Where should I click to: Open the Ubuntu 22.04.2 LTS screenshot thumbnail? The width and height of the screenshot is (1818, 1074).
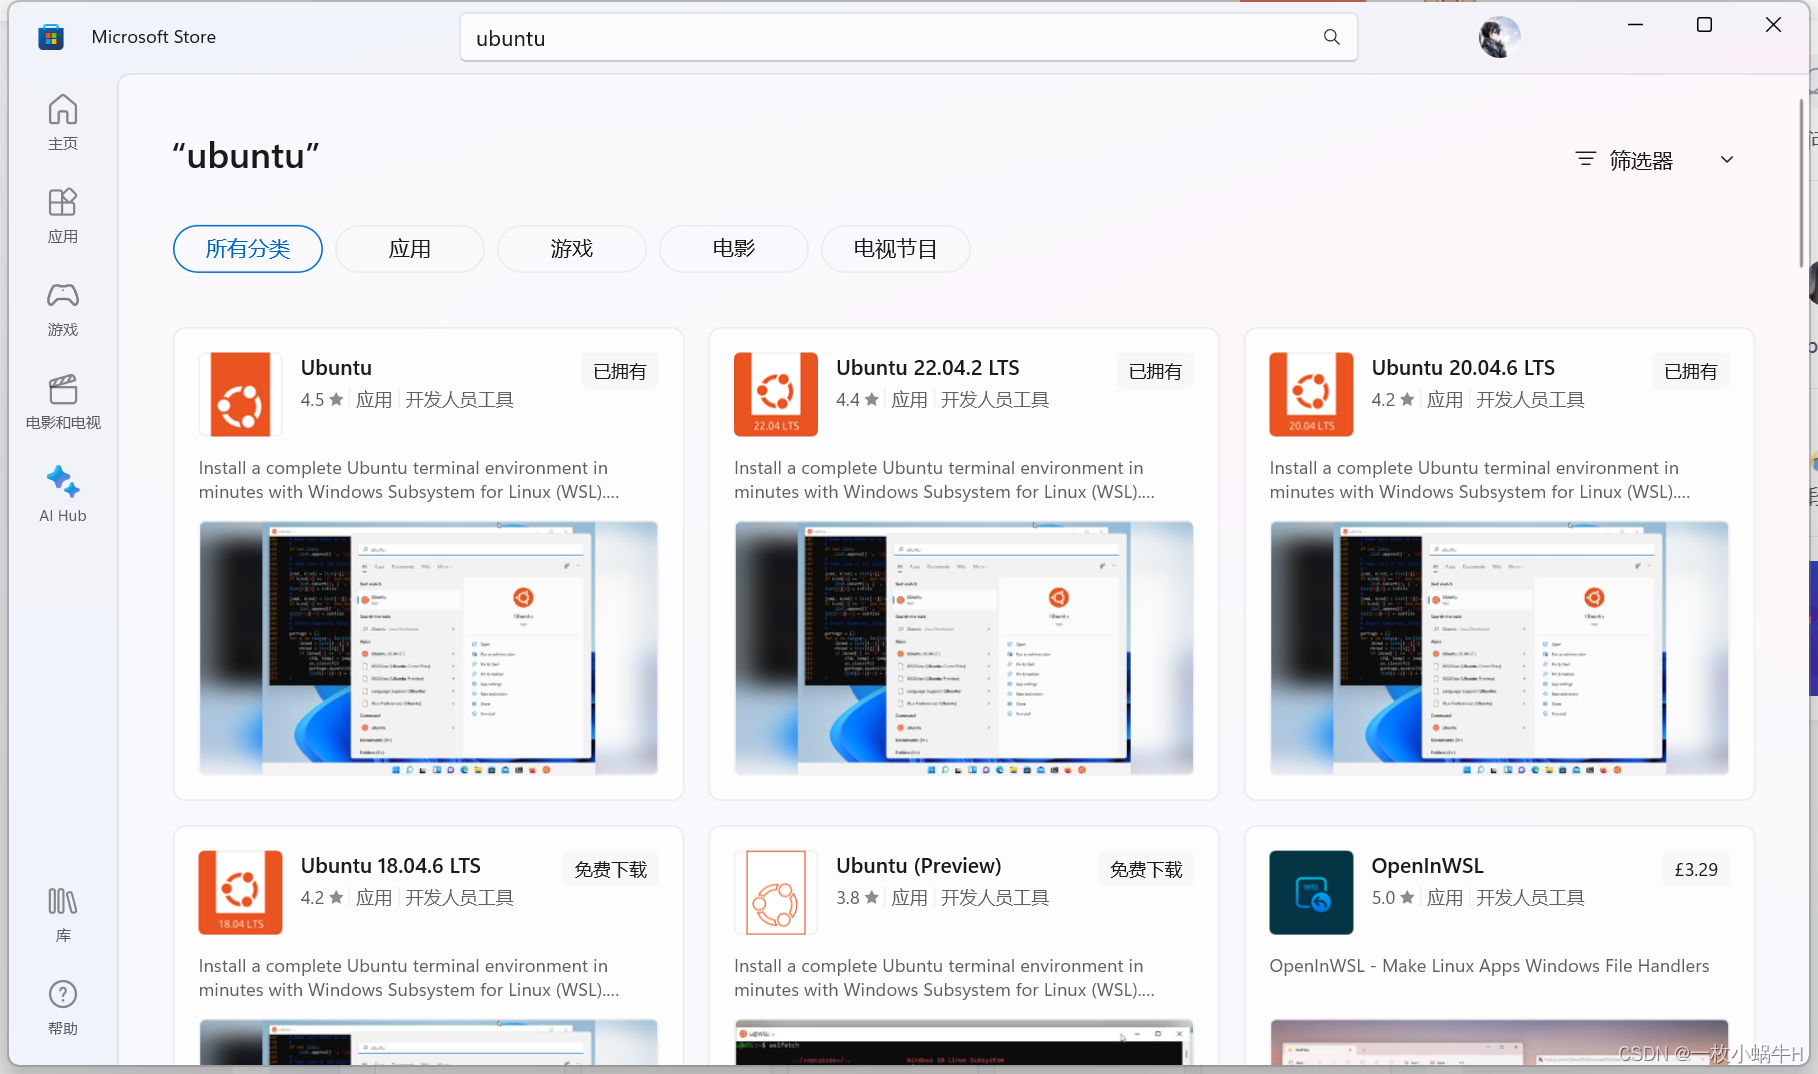point(964,648)
